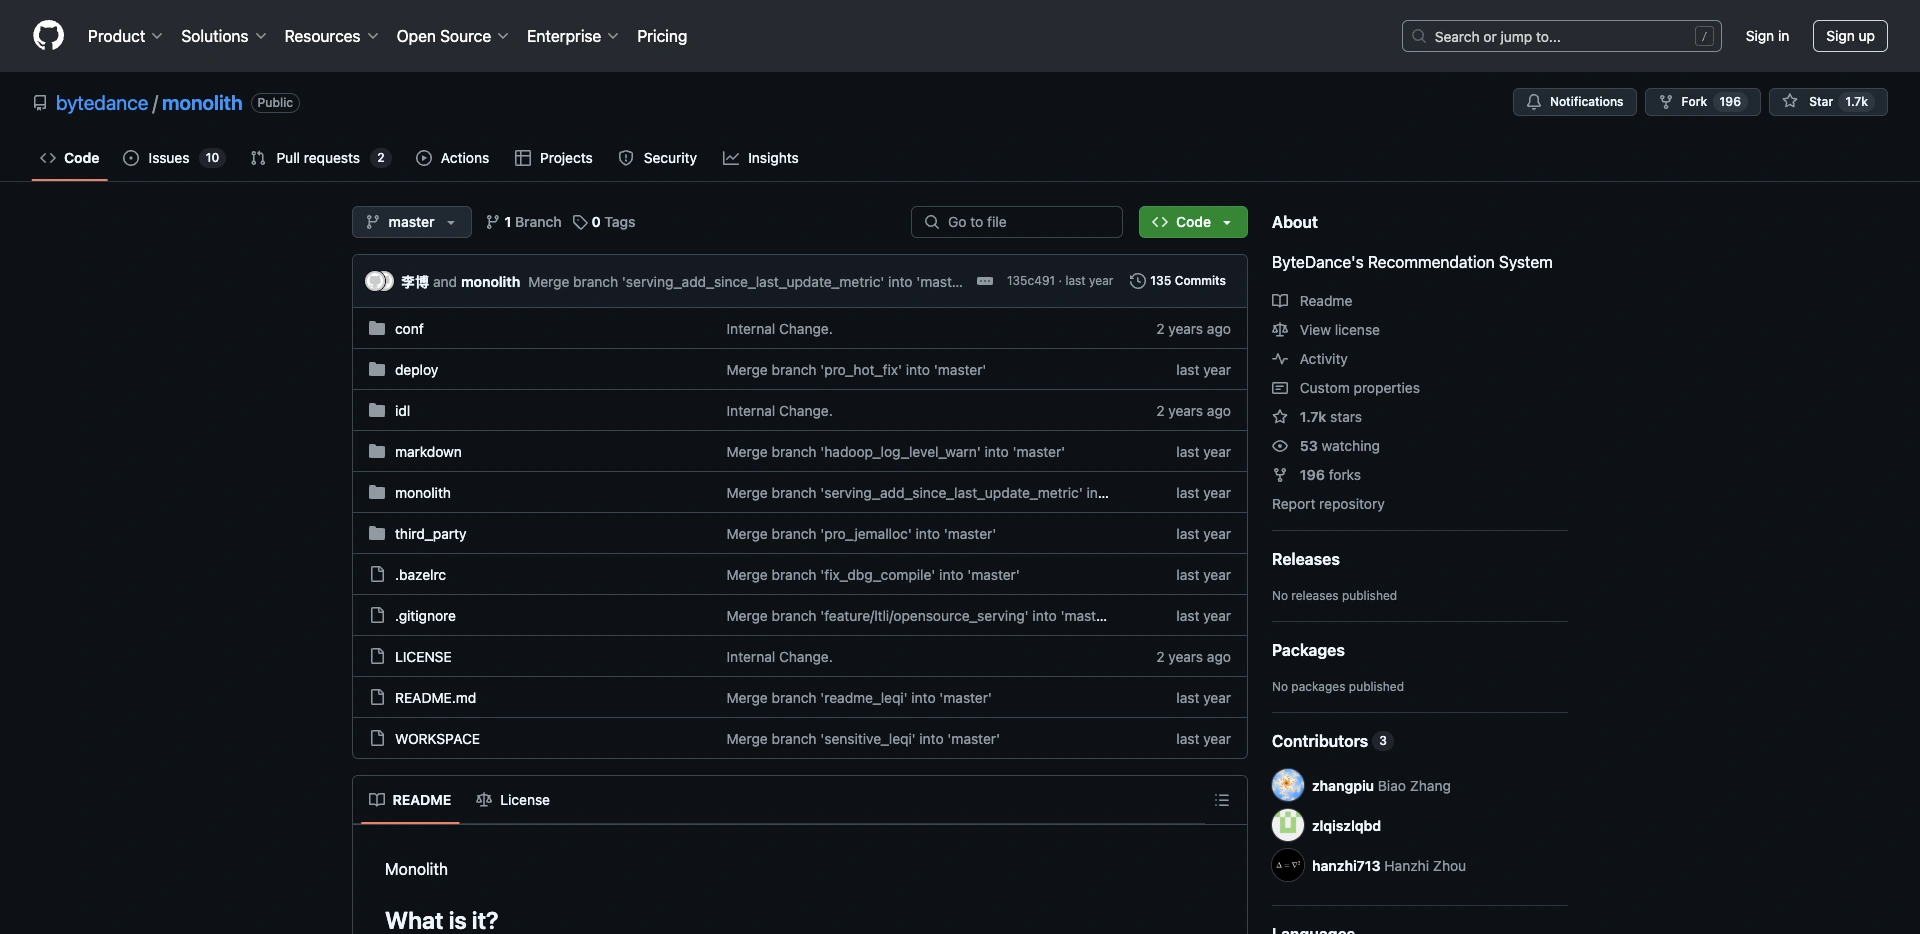Click the Sign up button
1920x934 pixels.
[x=1849, y=36]
